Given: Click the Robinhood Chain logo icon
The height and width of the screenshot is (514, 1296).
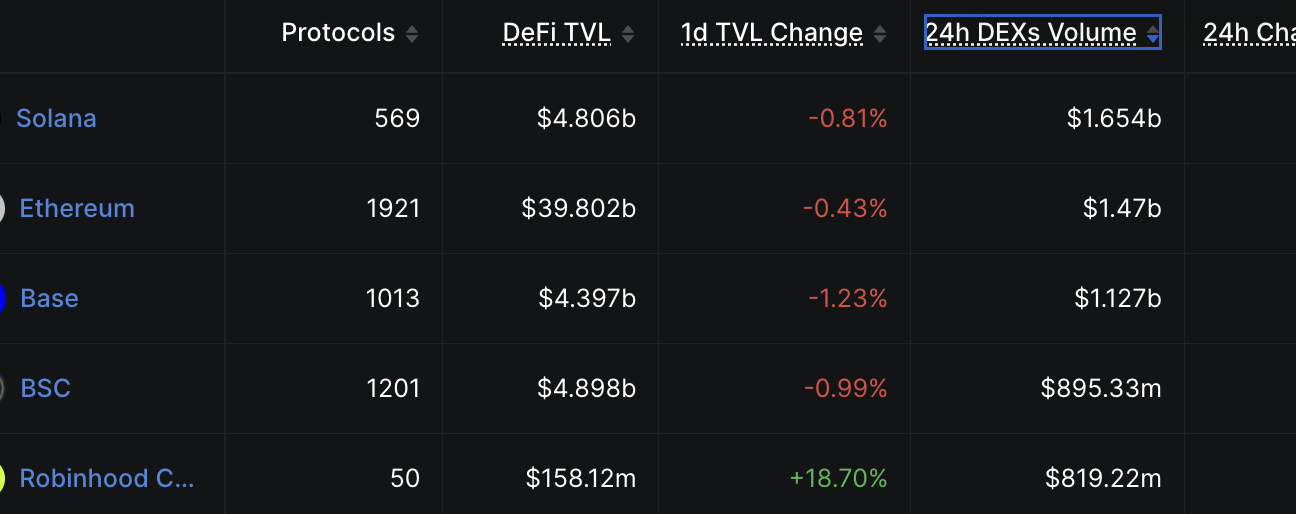Looking at the screenshot, I should [2, 479].
